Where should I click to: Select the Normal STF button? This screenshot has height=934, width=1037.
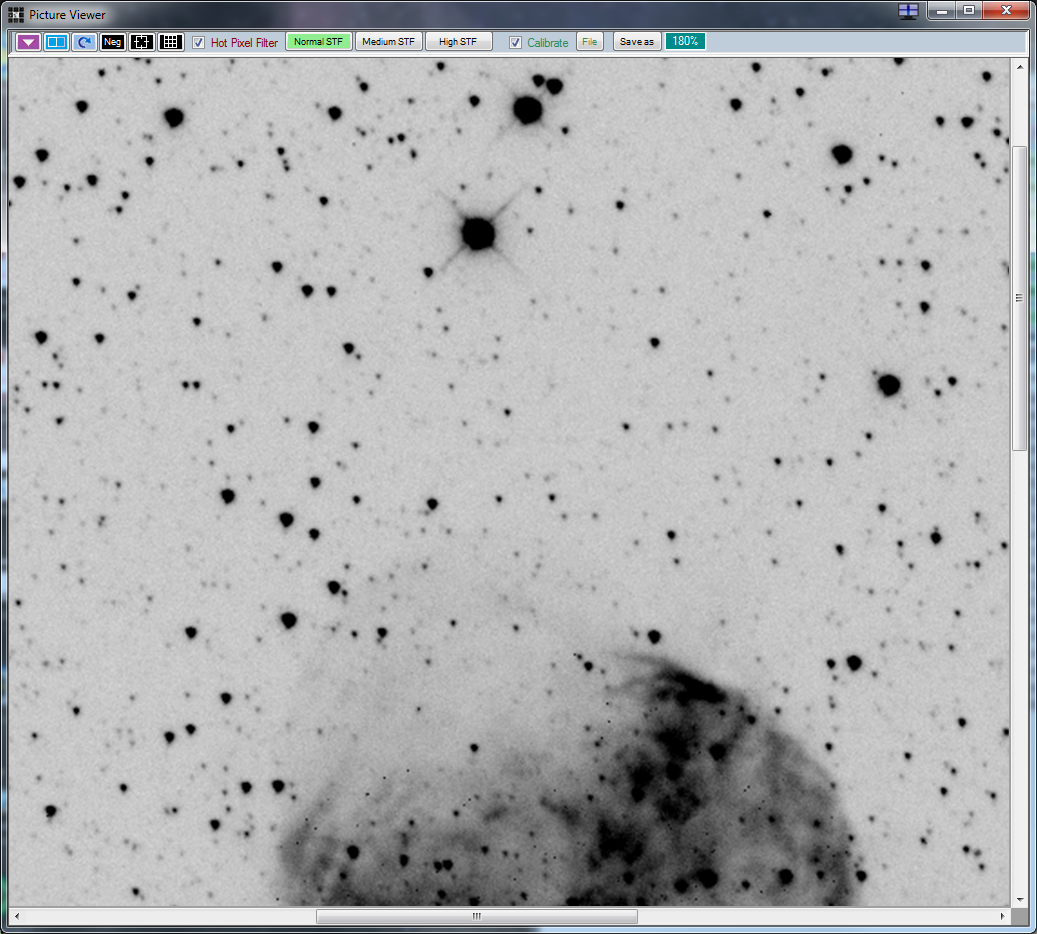(319, 42)
